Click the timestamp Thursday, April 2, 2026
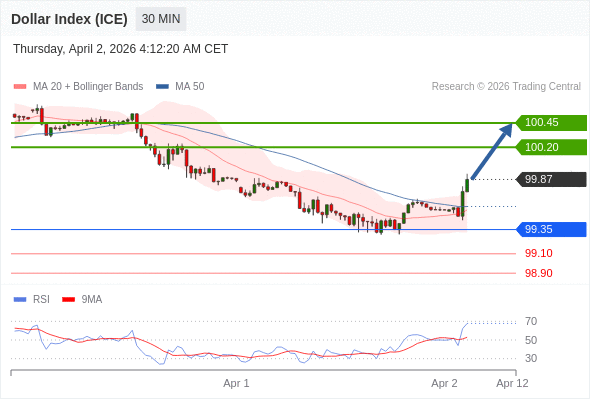Screen dimensions: 590x400 coord(120,49)
